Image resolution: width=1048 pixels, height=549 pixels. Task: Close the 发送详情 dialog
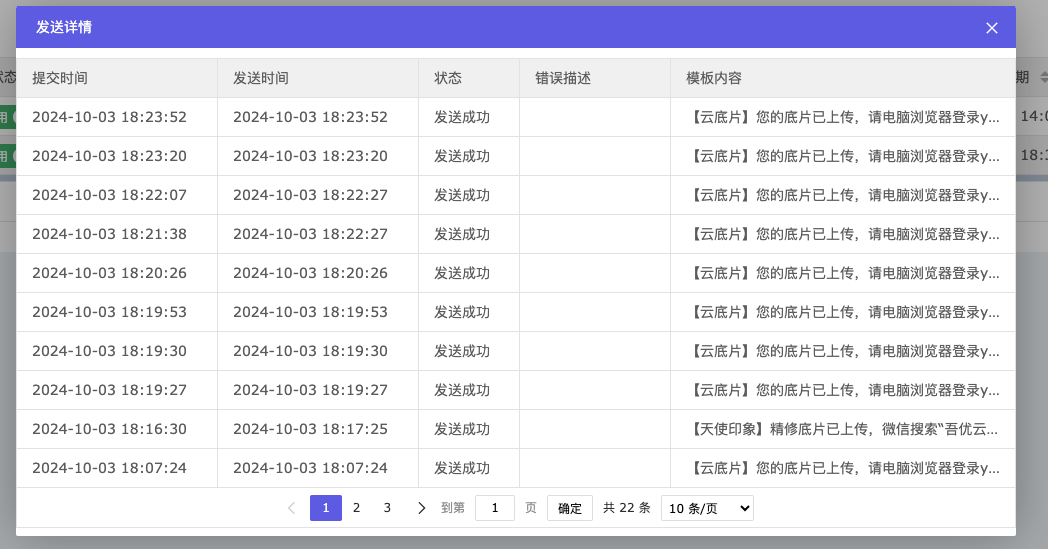point(991,28)
